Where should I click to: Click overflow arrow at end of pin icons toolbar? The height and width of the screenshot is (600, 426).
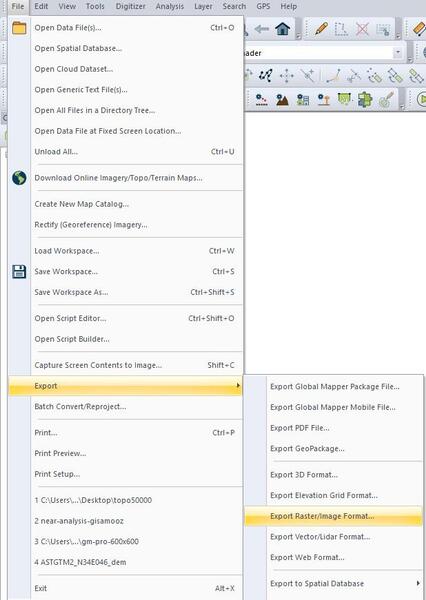402,106
